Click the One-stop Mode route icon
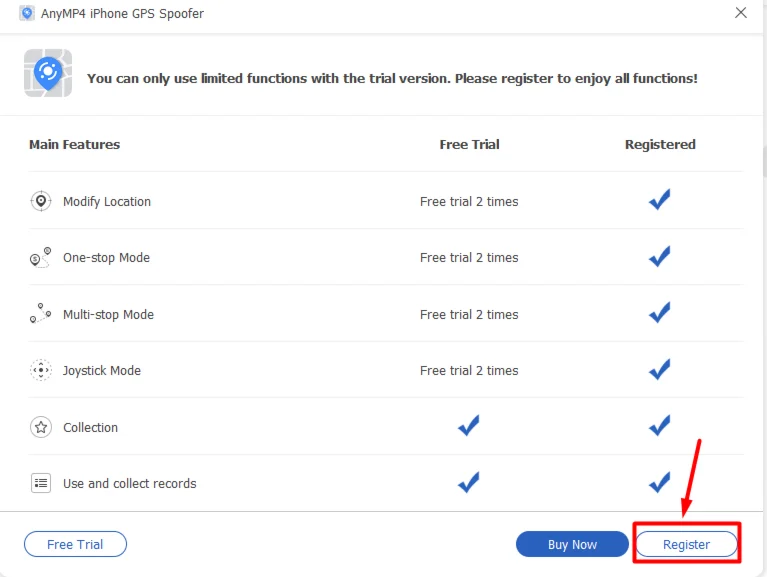This screenshot has width=767, height=577. (x=40, y=258)
